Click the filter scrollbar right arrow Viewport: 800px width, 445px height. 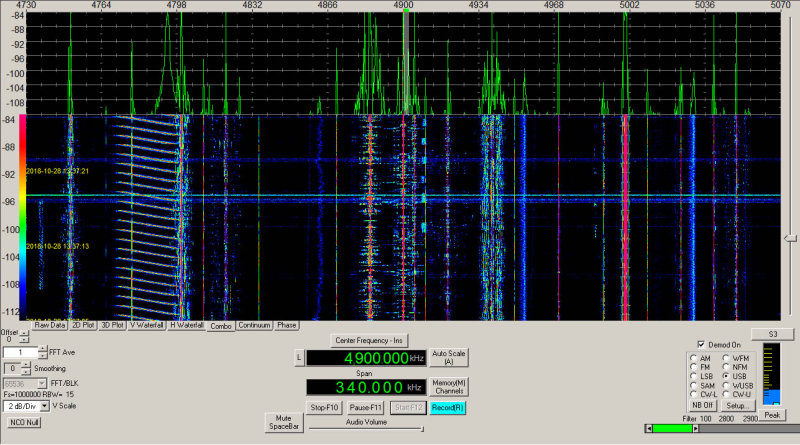tap(695, 429)
